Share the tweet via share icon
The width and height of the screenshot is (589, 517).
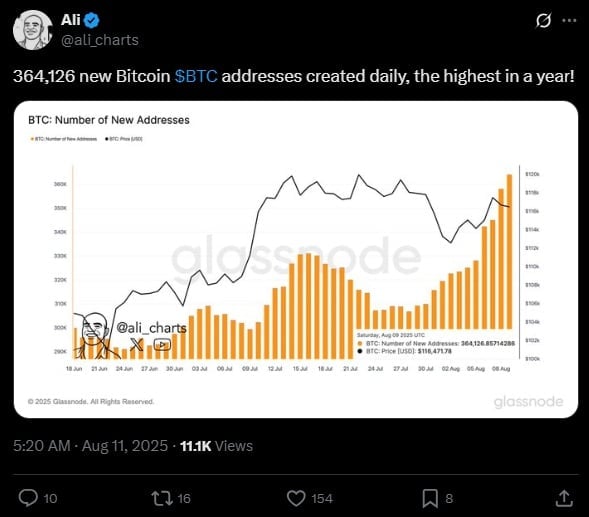(564, 498)
